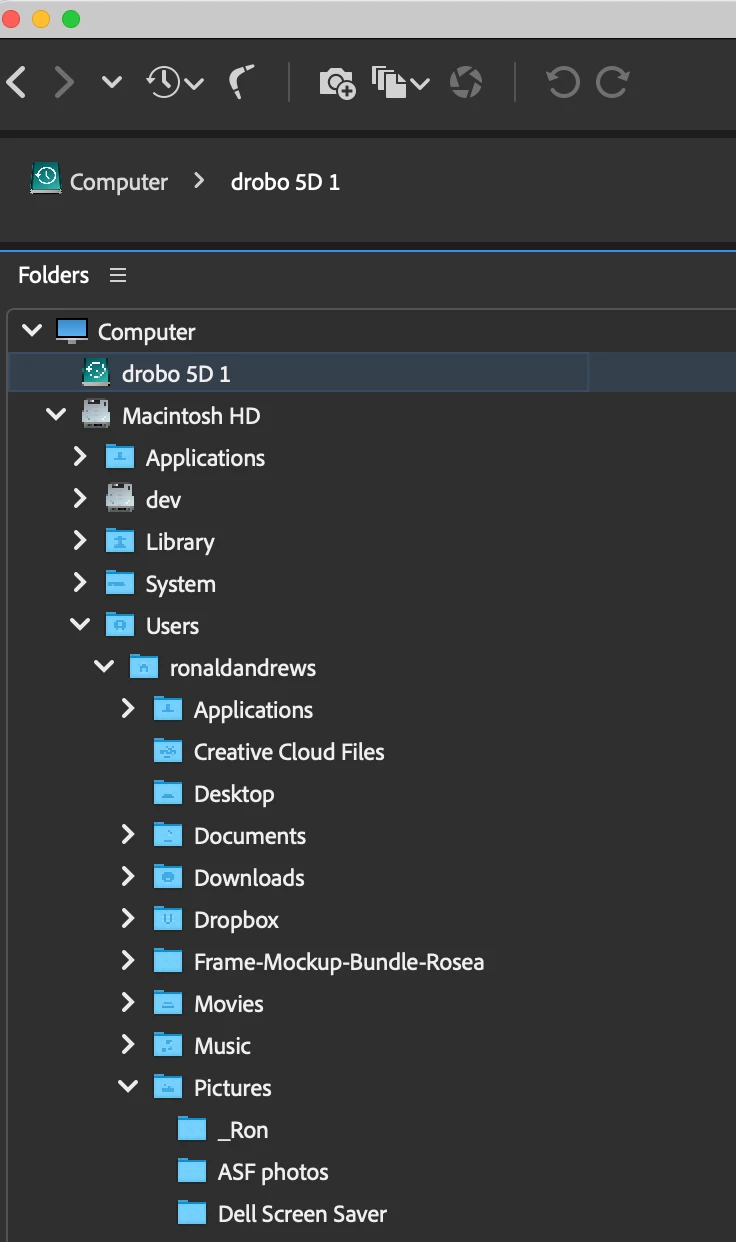736x1242 pixels.
Task: Click the Creative Cloud Files folder icon
Action: tap(168, 751)
